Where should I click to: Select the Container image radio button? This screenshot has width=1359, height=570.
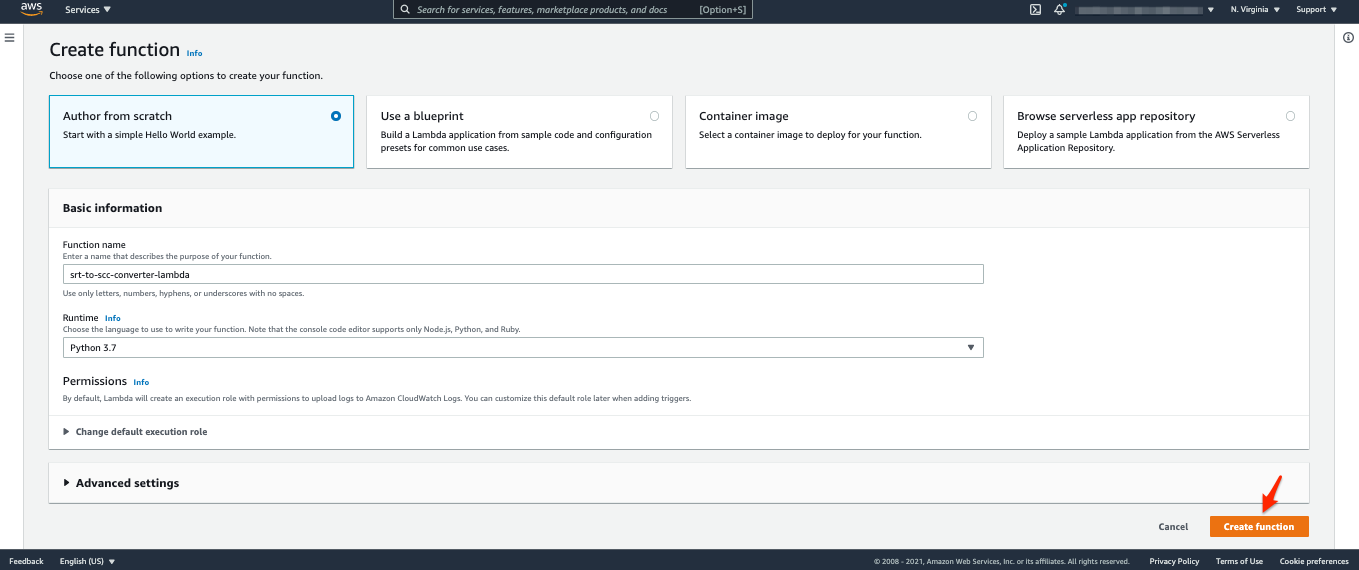pos(972,116)
